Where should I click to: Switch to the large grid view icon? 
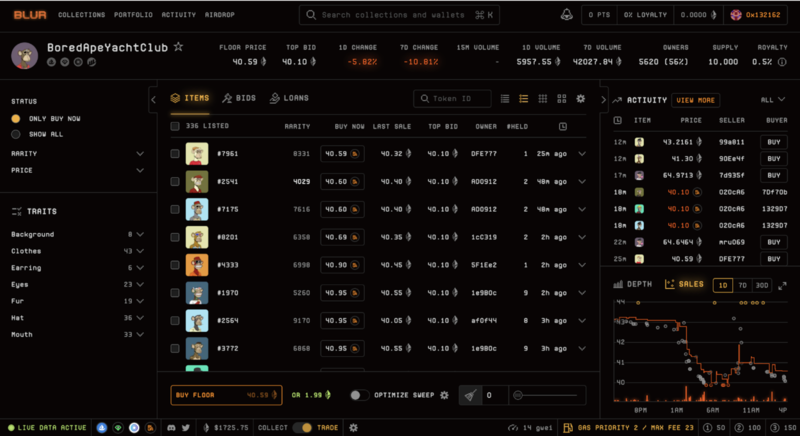pos(560,99)
